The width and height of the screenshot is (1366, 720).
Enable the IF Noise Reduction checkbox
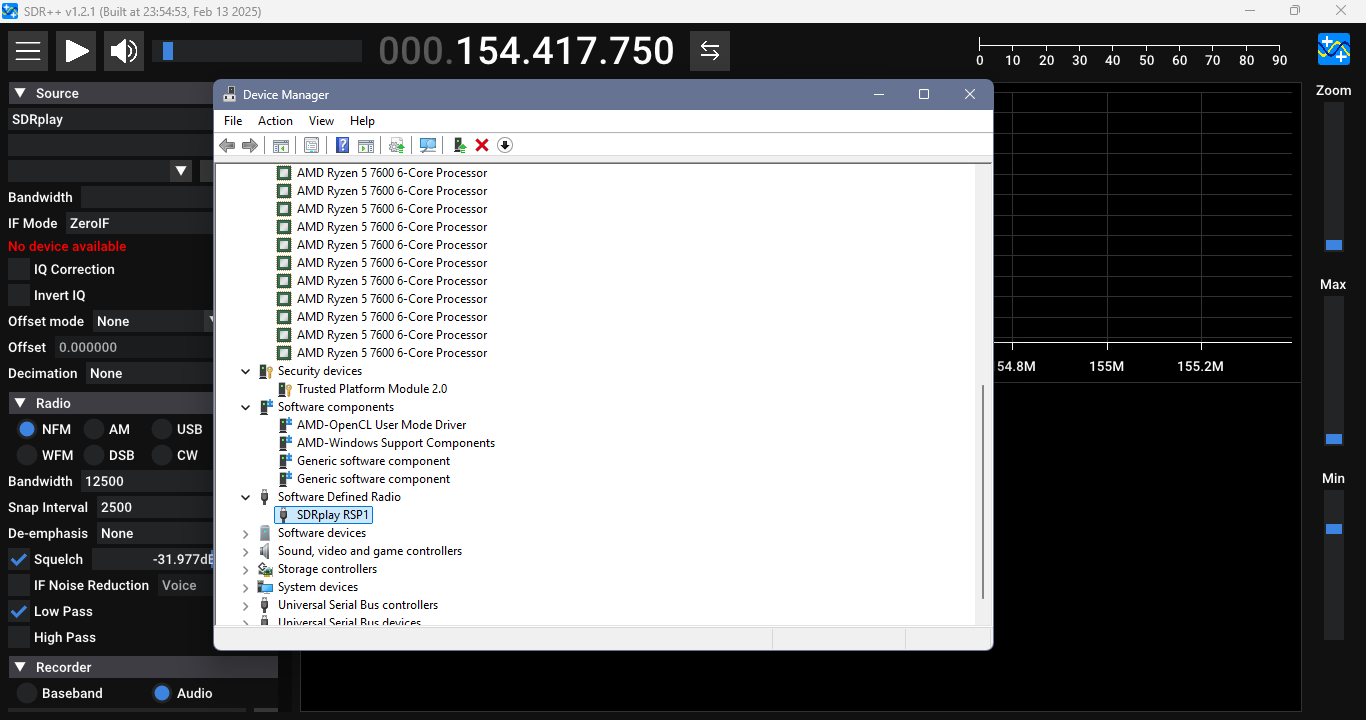pos(19,585)
